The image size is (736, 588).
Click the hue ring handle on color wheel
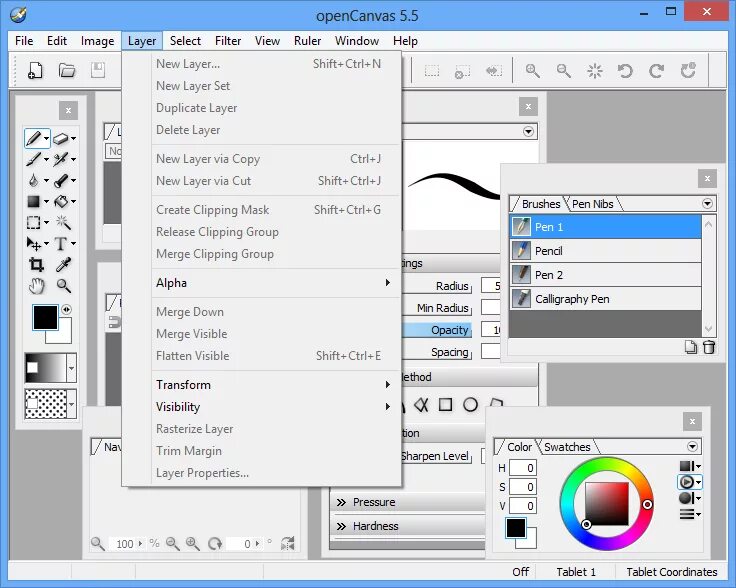tap(647, 504)
